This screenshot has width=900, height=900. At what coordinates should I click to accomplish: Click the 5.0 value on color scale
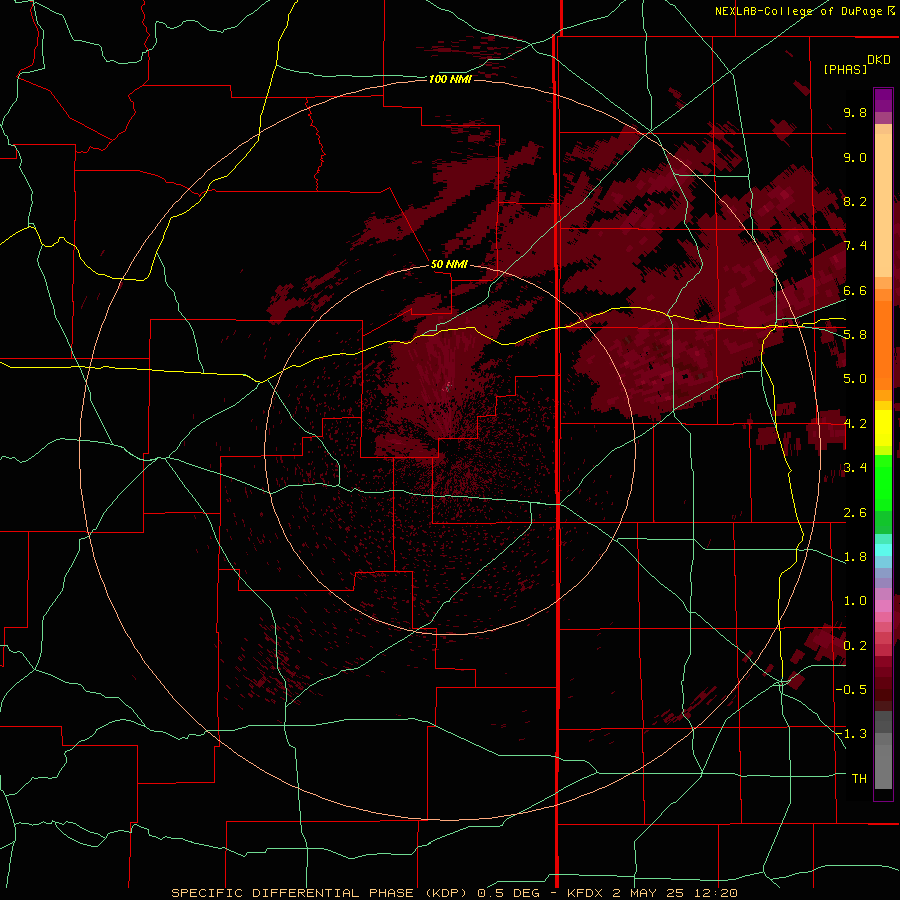855,379
